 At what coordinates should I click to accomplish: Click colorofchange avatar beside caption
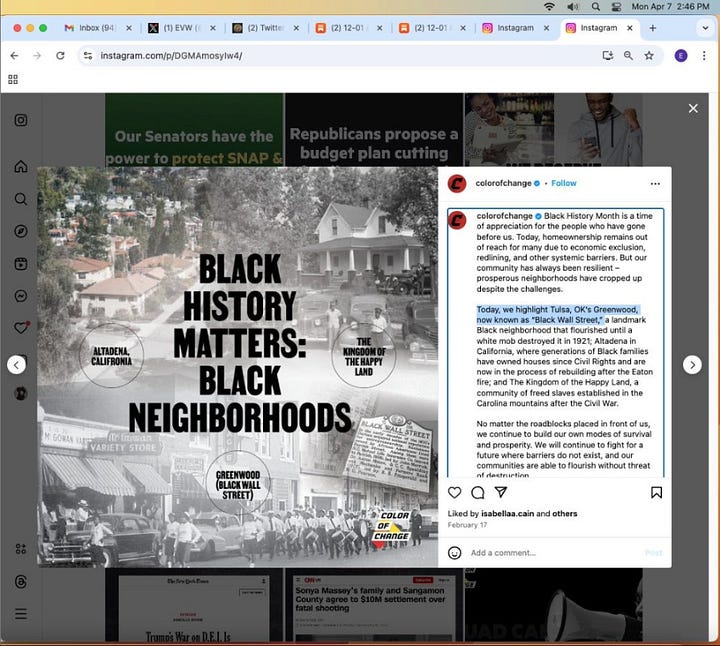point(457,220)
